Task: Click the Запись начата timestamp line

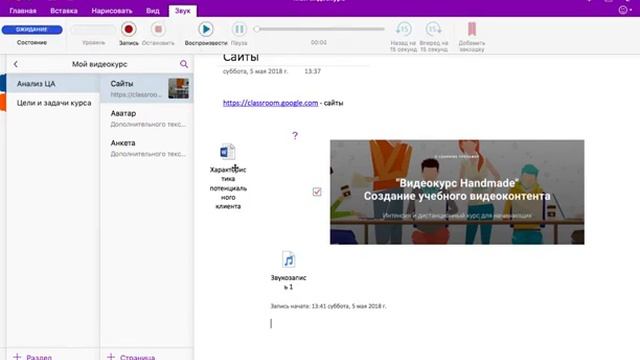Action: [328, 306]
